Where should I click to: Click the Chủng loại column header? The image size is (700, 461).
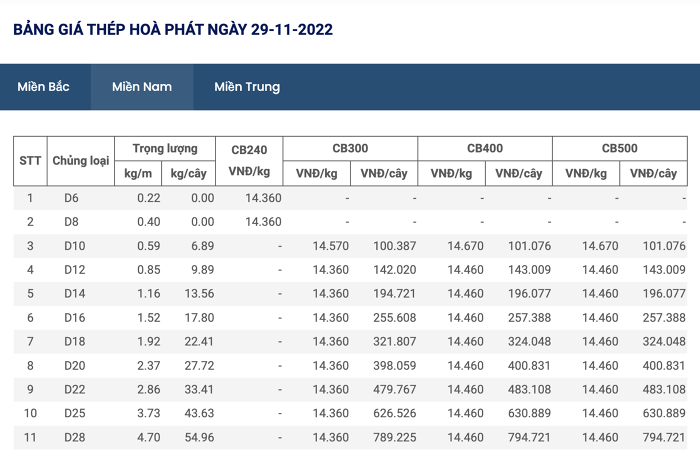(x=81, y=161)
